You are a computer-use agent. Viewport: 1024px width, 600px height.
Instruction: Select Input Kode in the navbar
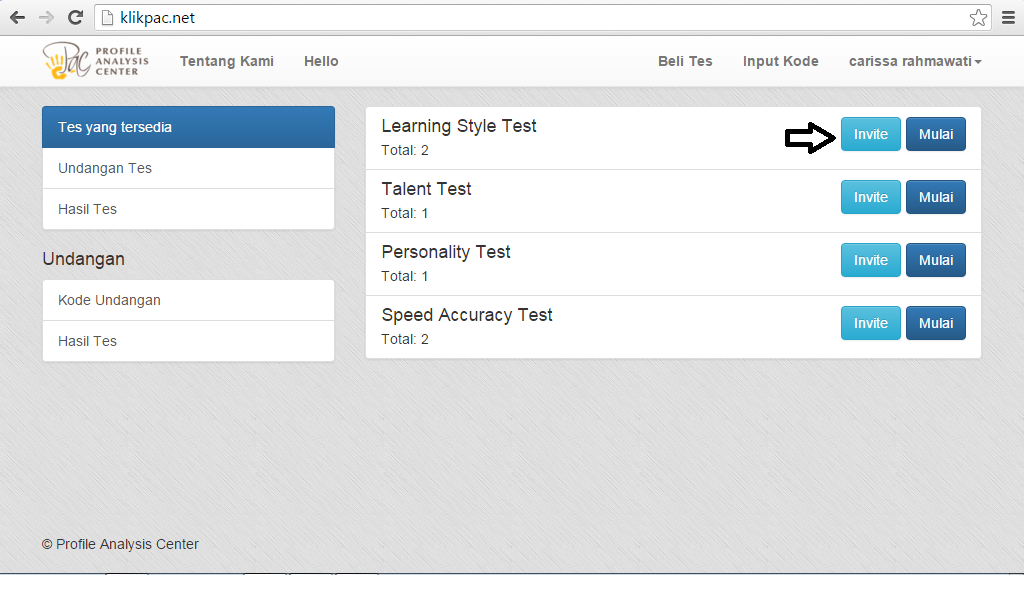pyautogui.click(x=780, y=61)
